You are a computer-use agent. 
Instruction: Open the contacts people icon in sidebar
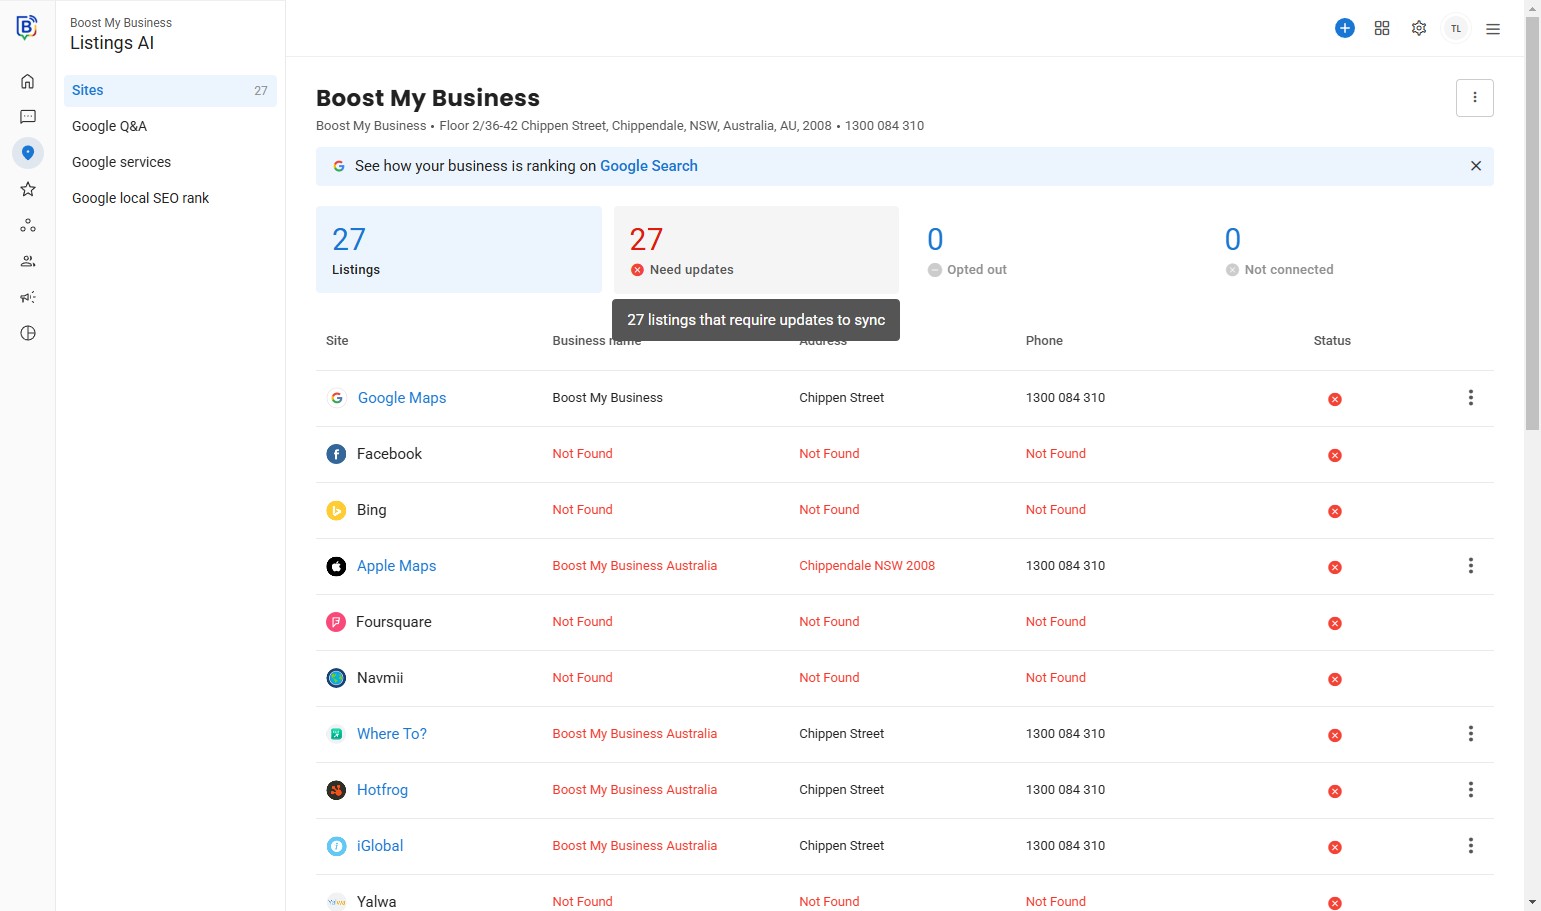point(28,261)
